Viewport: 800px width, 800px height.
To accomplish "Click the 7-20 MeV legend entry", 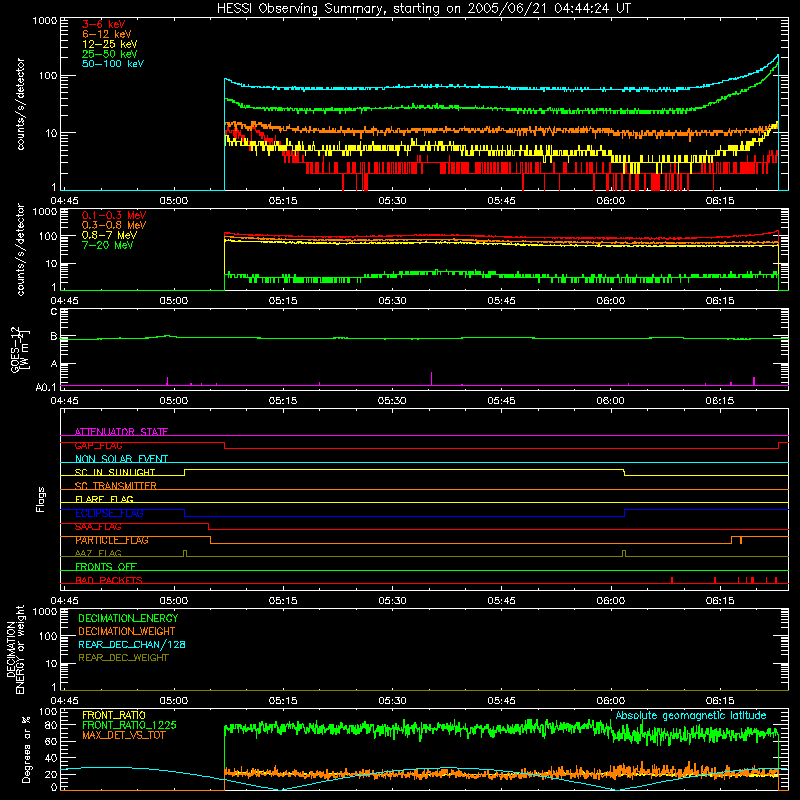I will 107,245.
